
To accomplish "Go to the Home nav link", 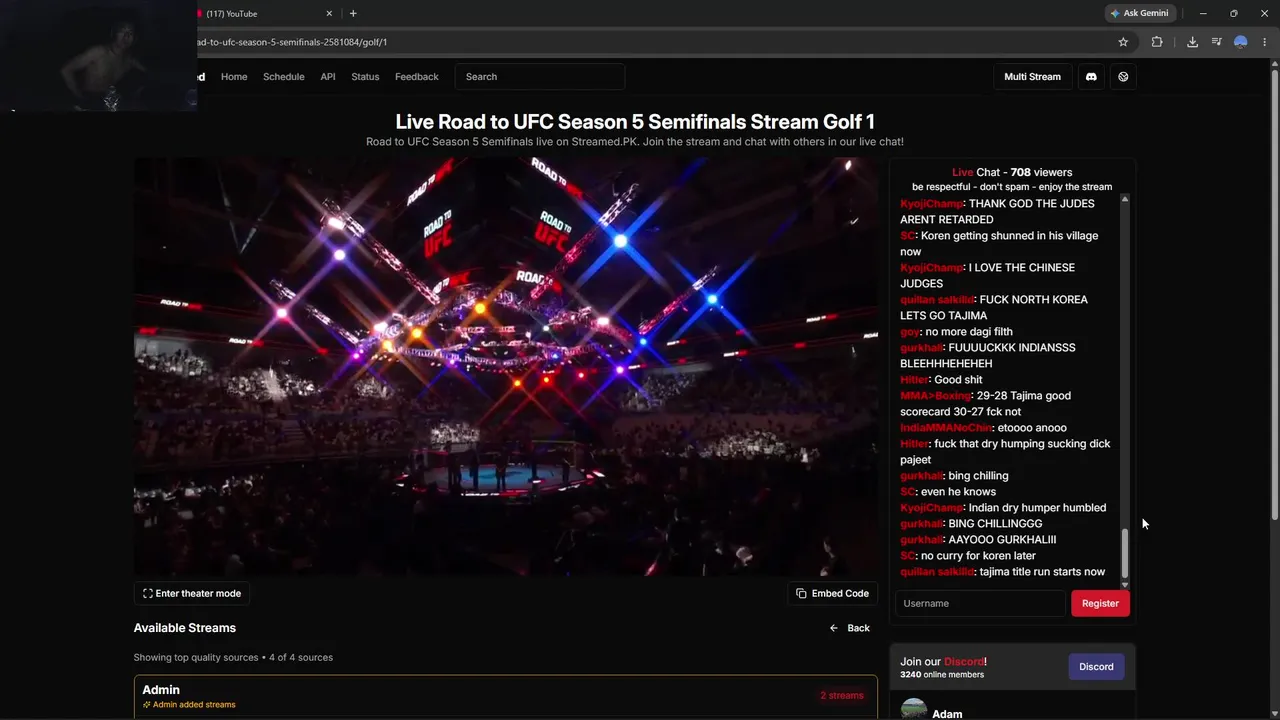I will (x=234, y=77).
